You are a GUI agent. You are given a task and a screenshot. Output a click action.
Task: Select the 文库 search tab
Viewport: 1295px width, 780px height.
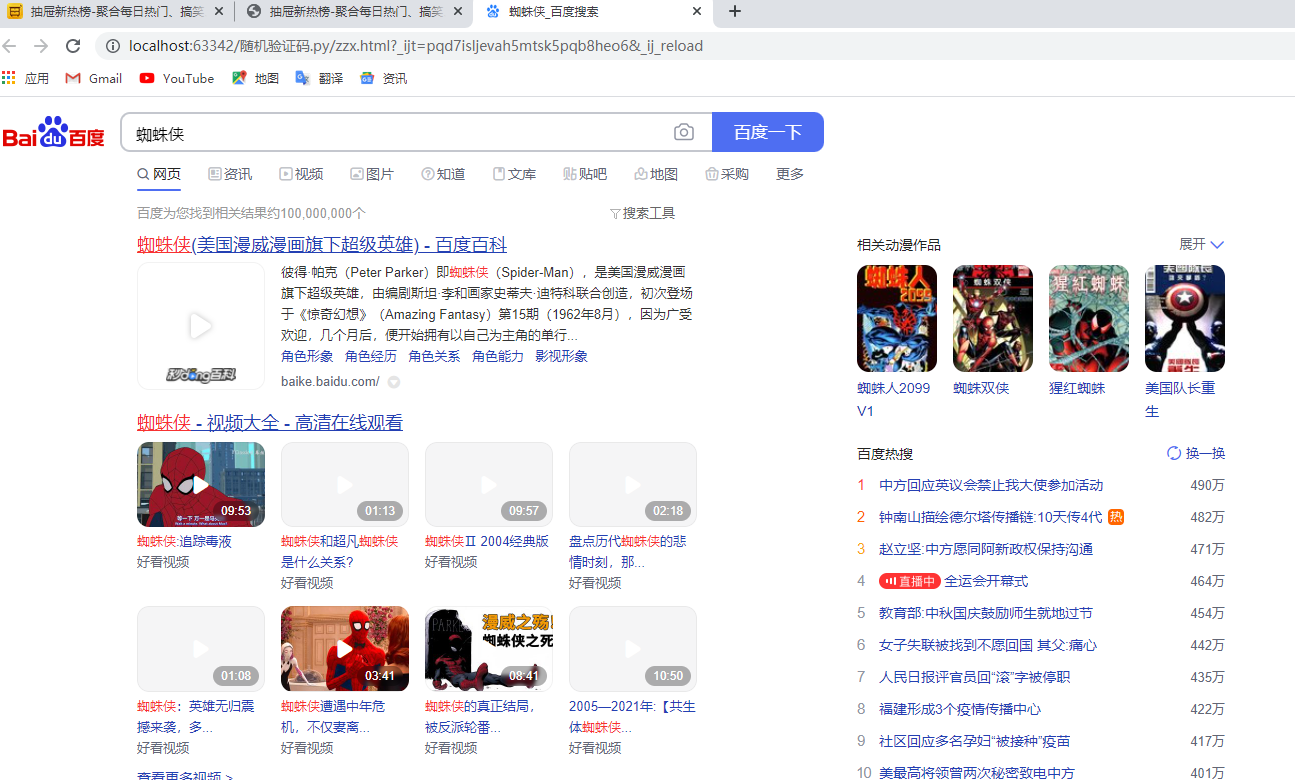(514, 174)
